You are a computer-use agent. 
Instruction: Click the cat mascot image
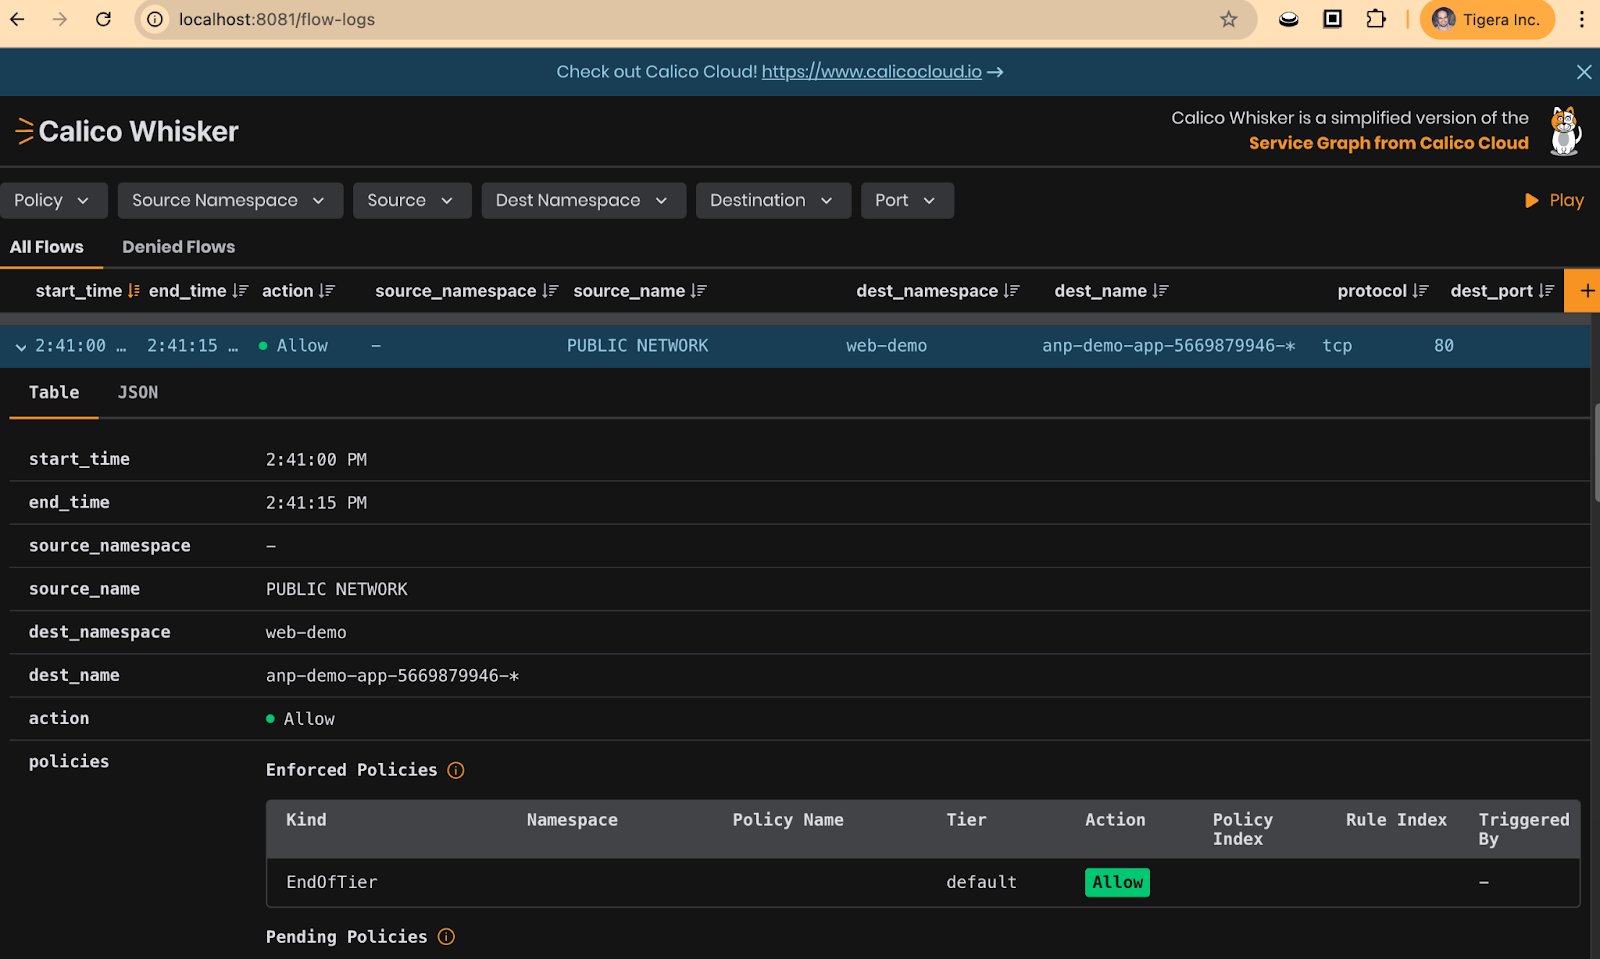coord(1565,130)
